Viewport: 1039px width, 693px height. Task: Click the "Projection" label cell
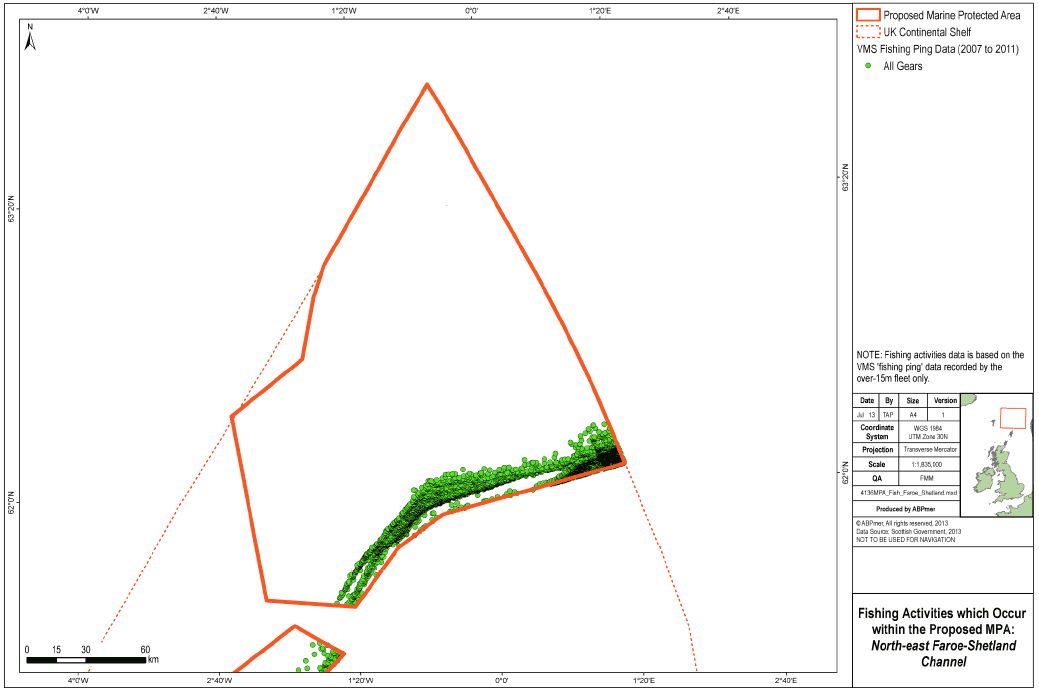pos(876,450)
